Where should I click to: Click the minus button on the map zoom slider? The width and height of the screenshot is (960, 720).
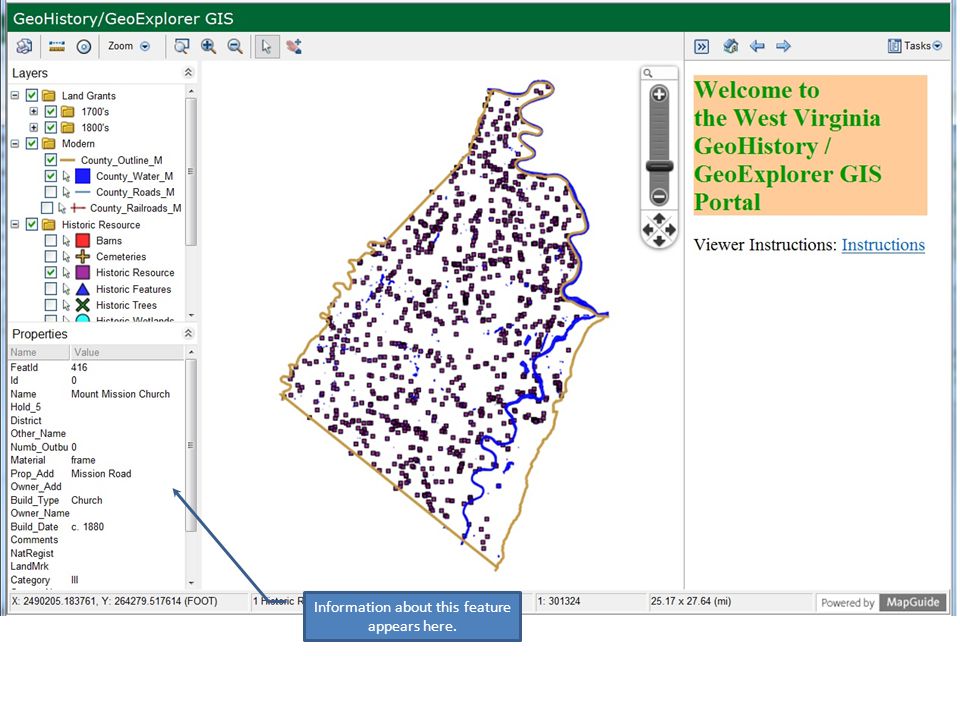(659, 197)
